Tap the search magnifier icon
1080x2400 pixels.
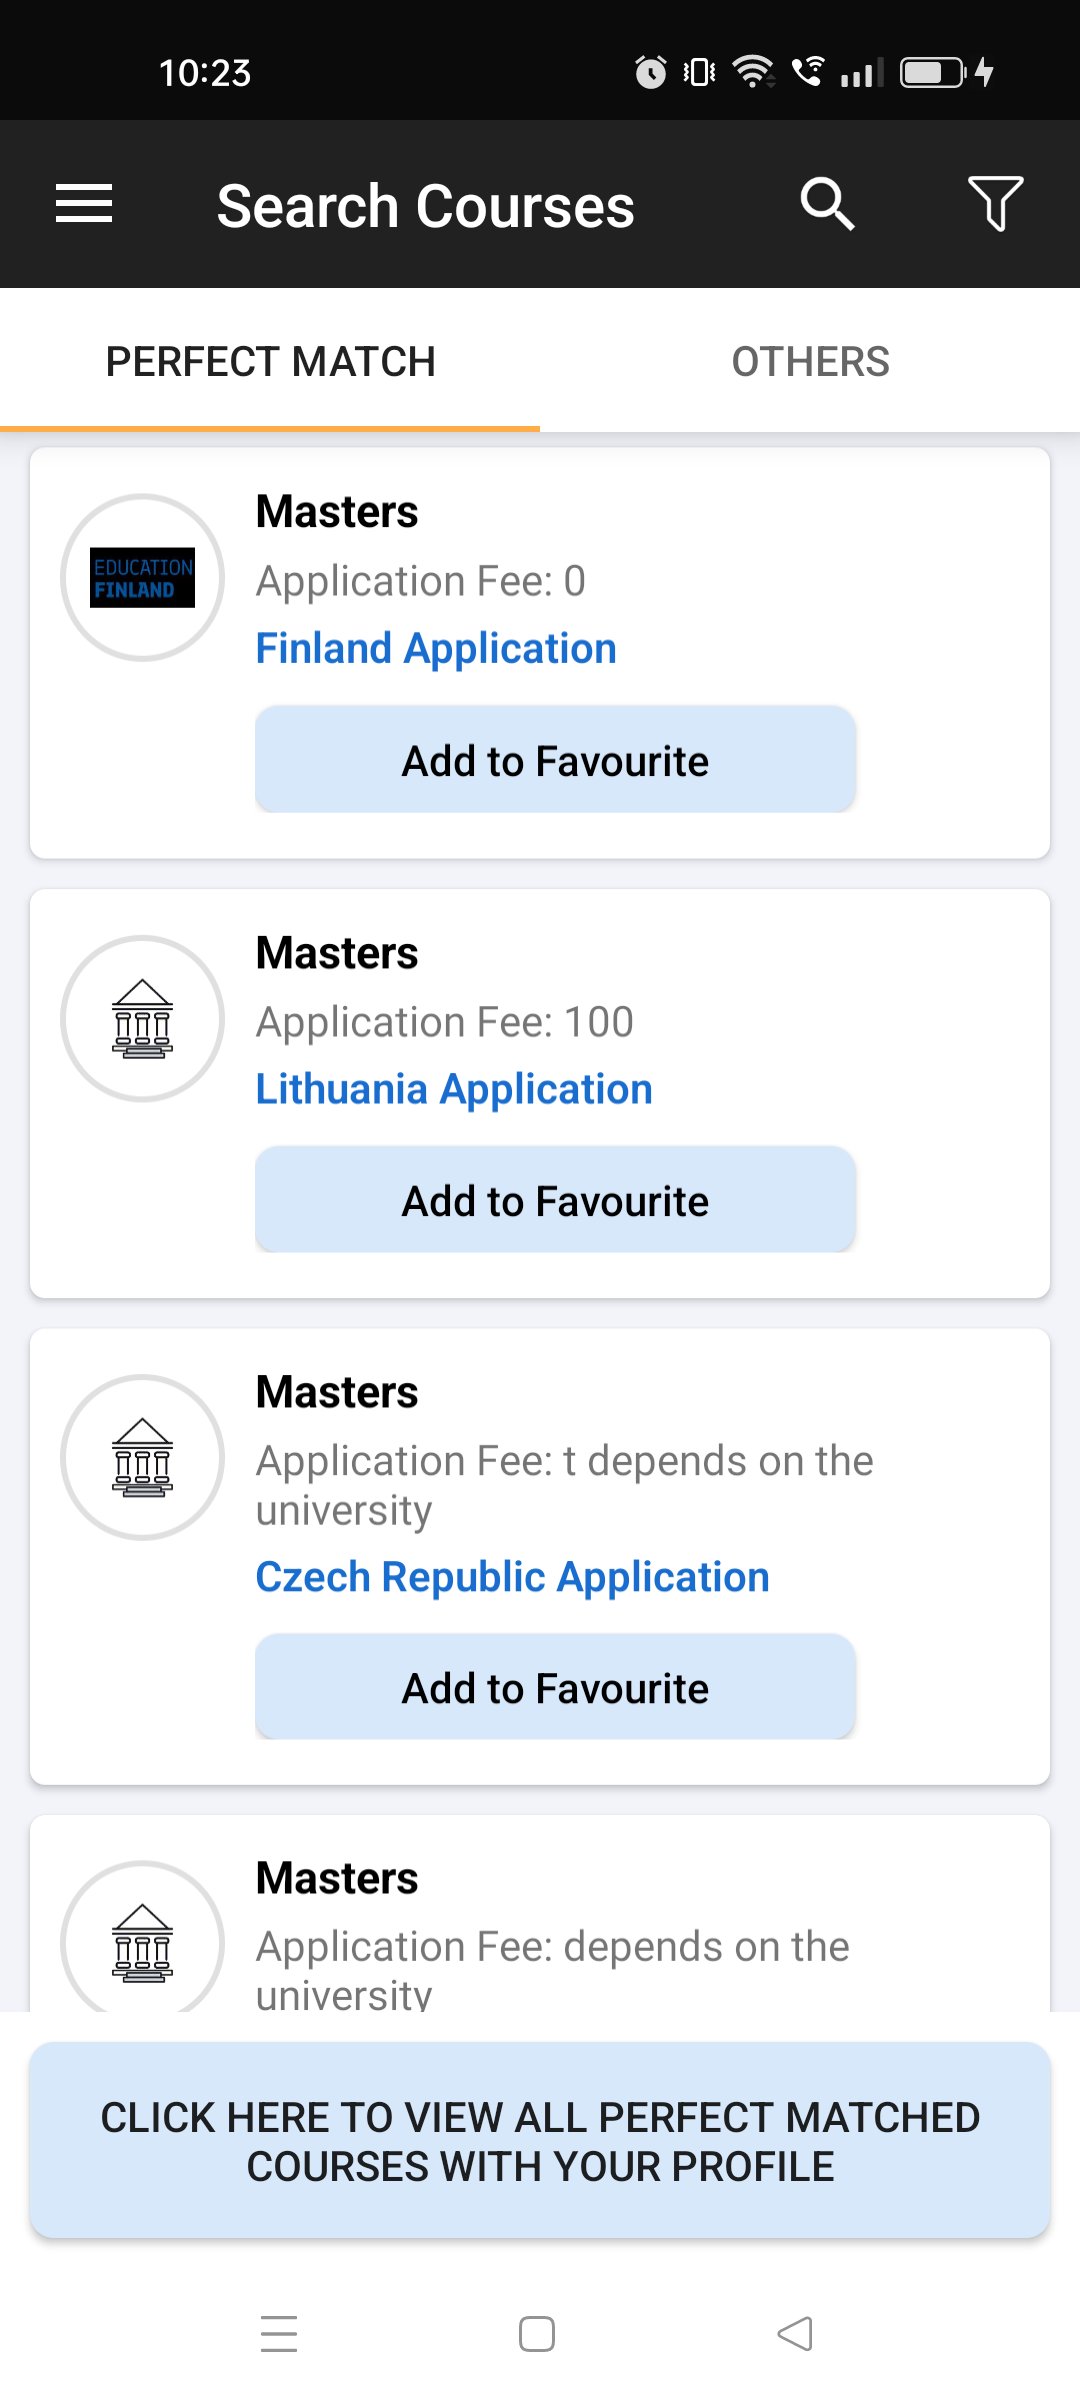click(x=827, y=204)
